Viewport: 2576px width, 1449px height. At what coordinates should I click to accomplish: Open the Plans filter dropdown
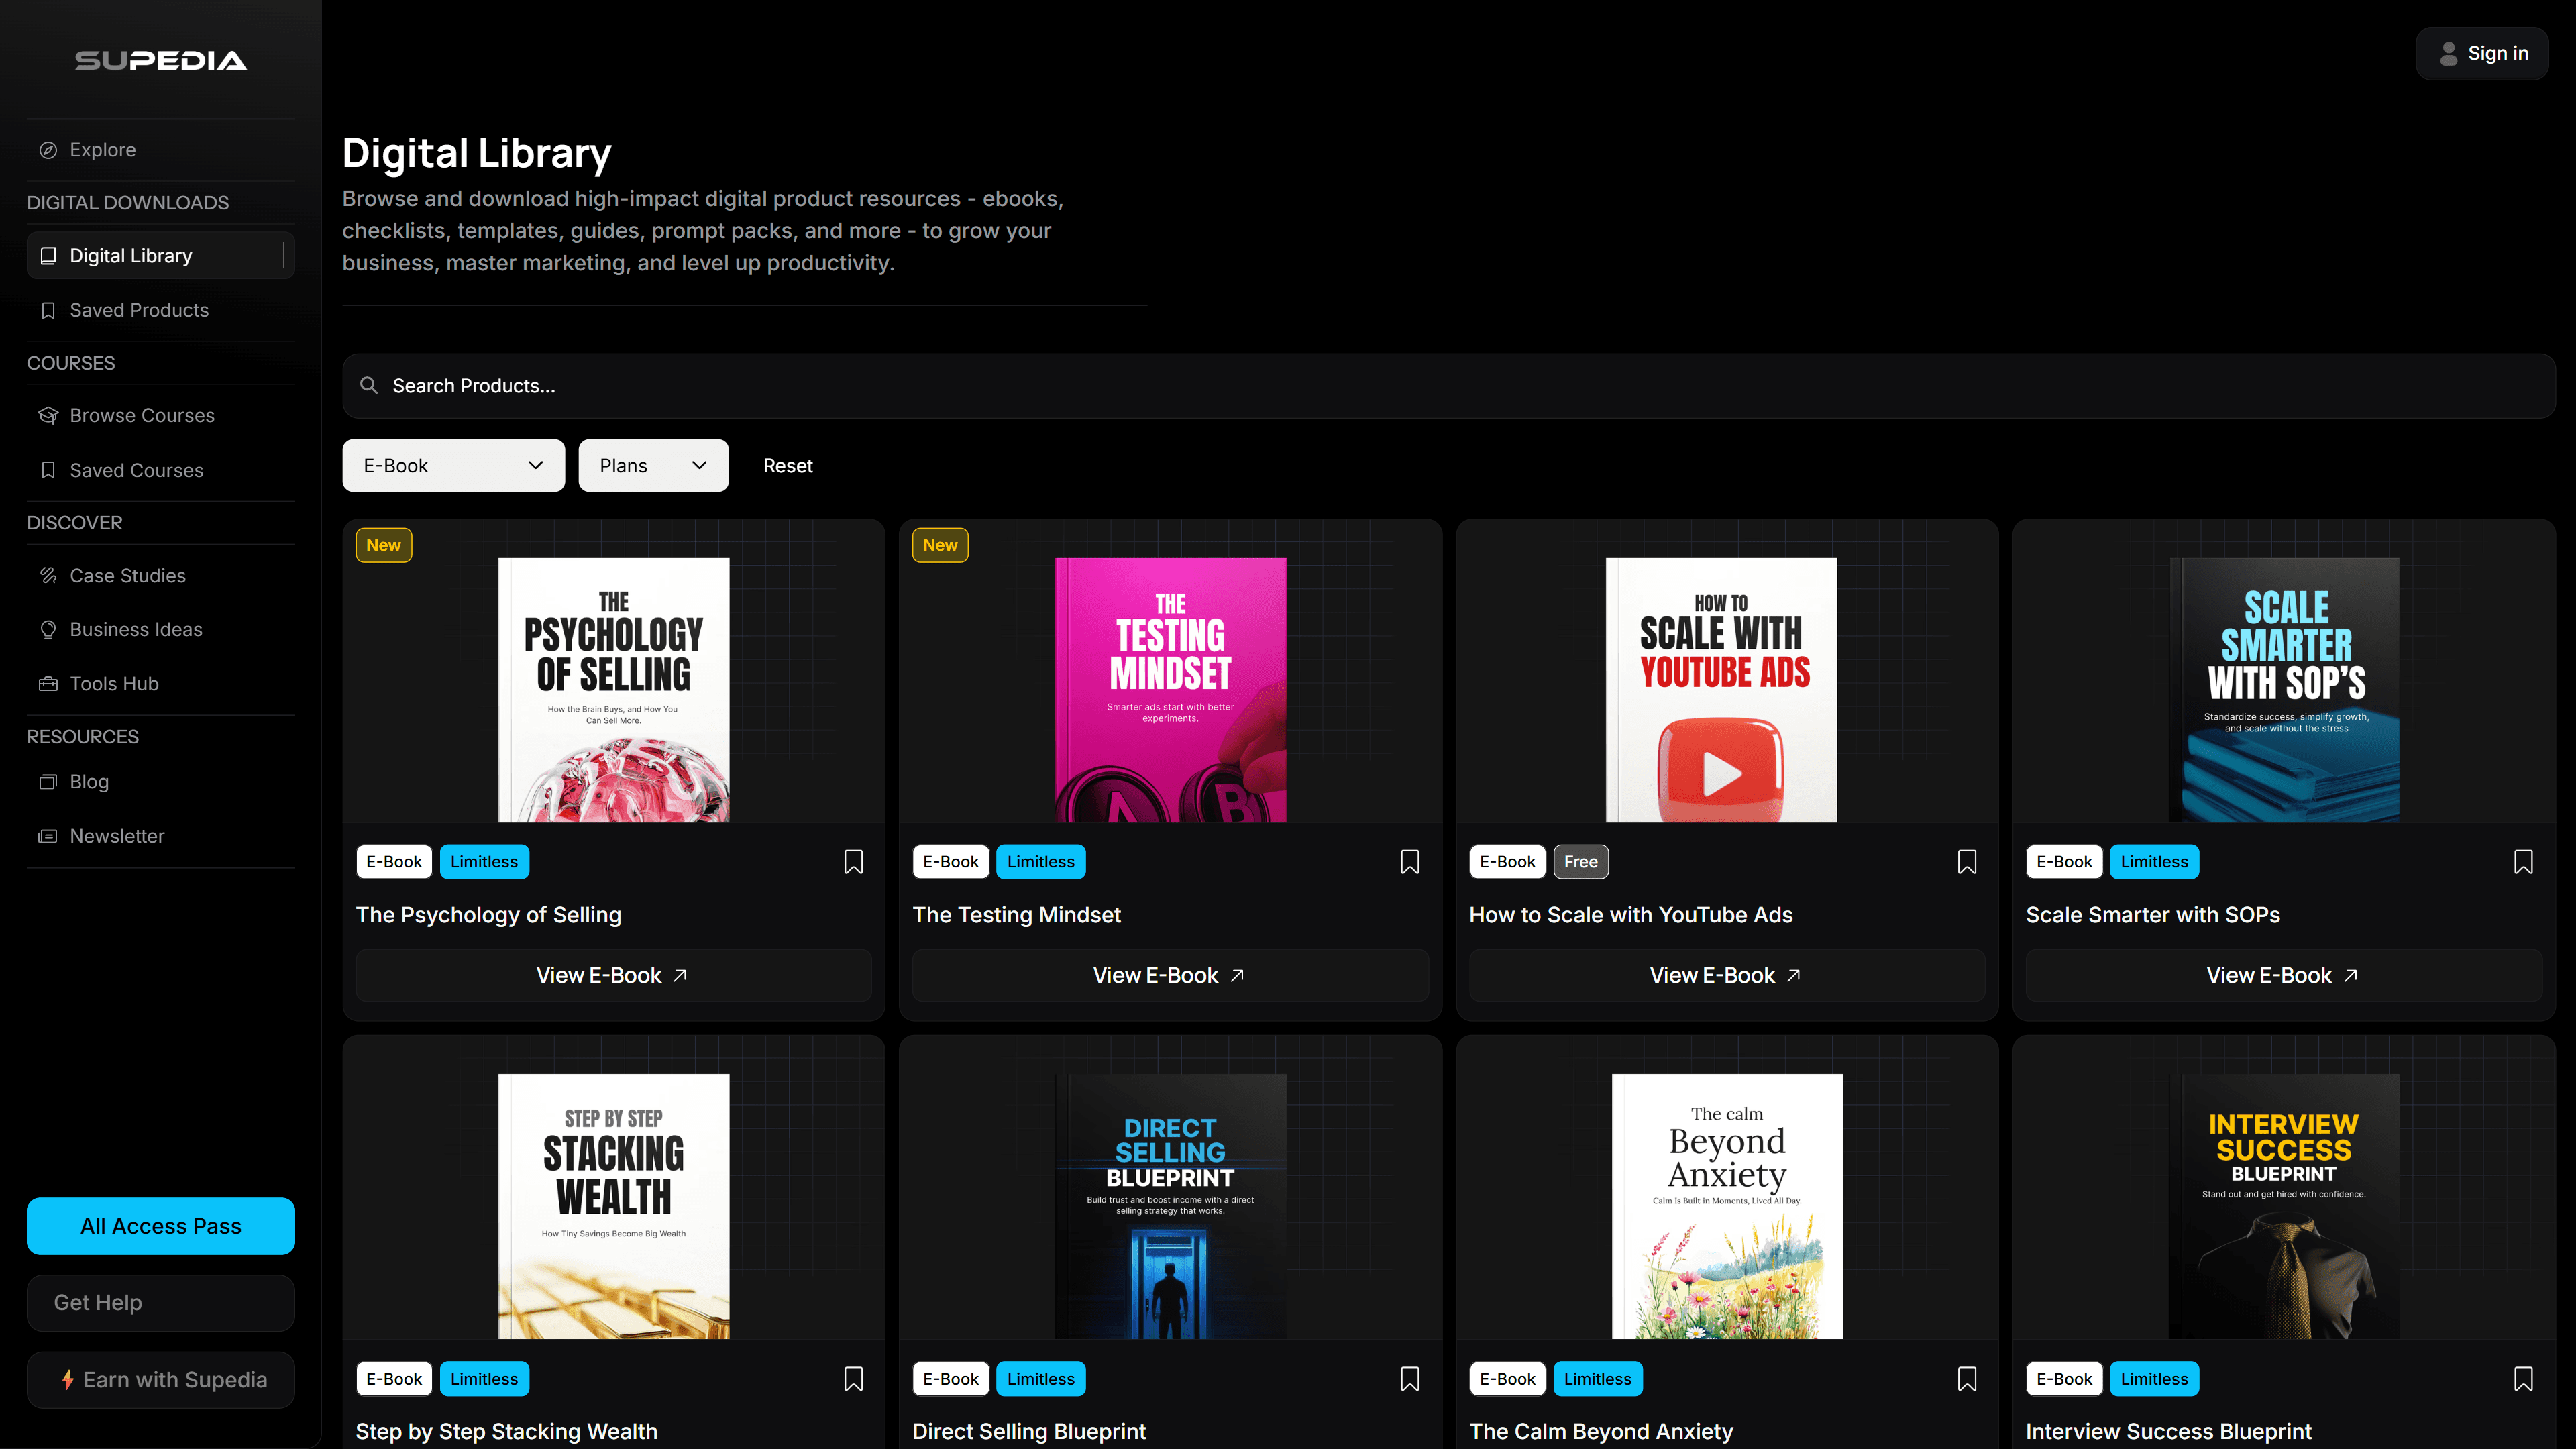pos(653,465)
